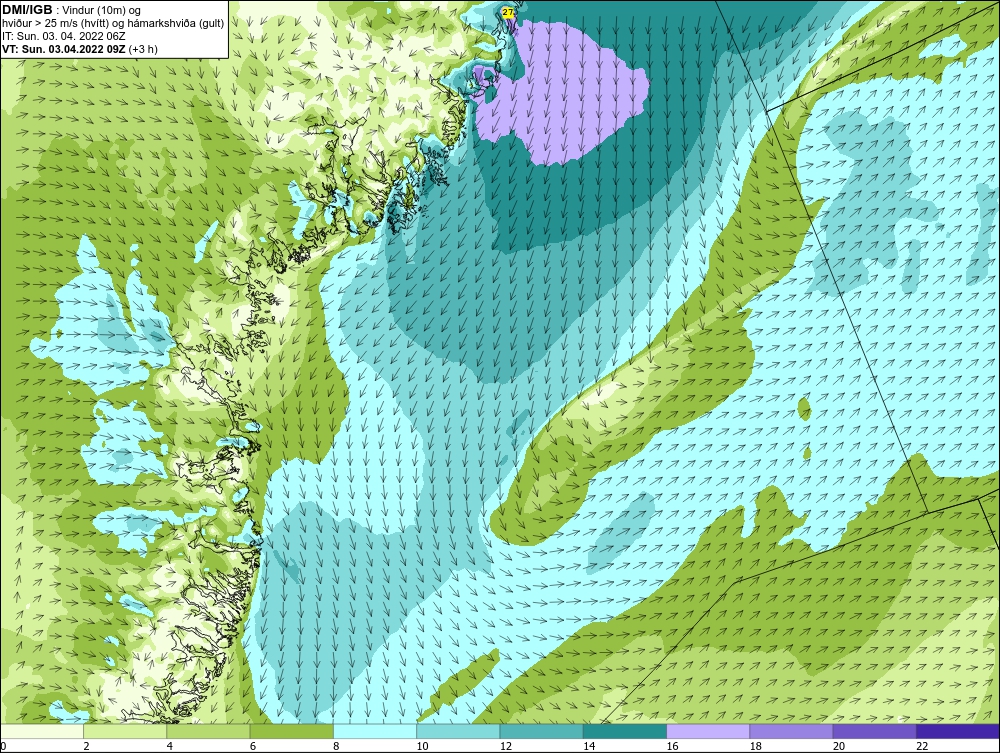
Task: Click the scale label '6'
Action: point(253,746)
